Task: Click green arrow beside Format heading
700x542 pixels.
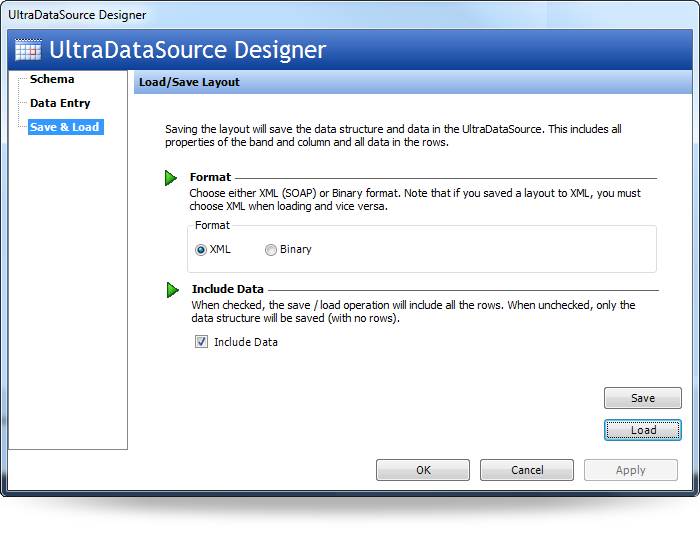Action: pos(171,178)
